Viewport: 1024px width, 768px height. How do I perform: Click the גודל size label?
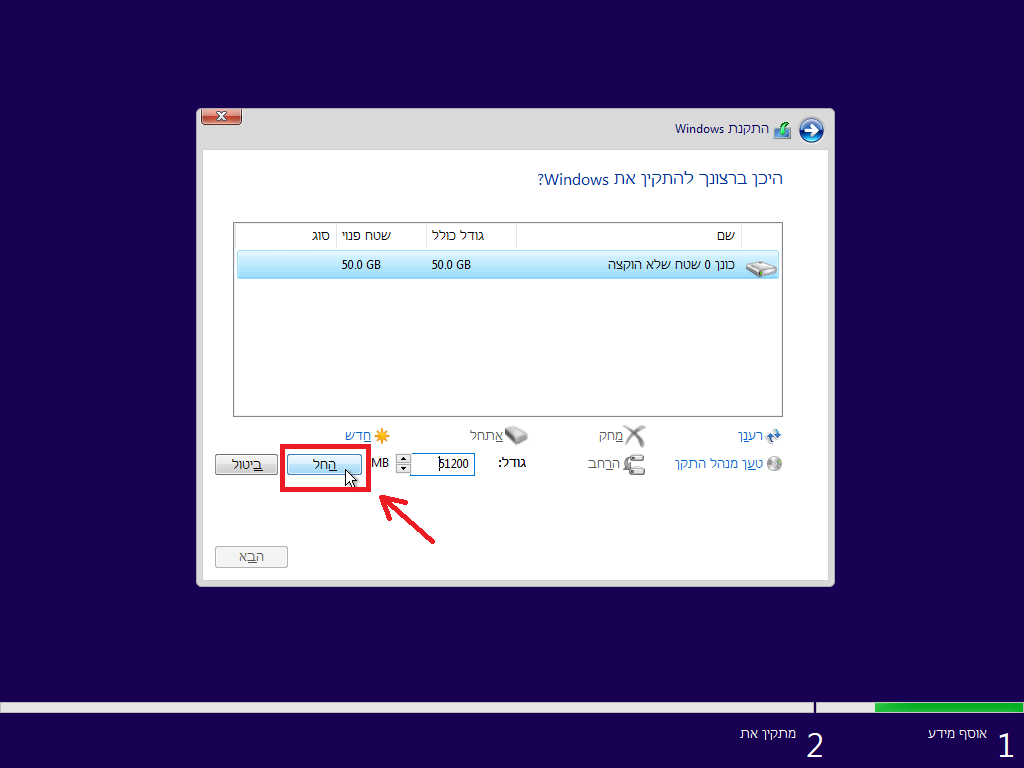click(513, 463)
